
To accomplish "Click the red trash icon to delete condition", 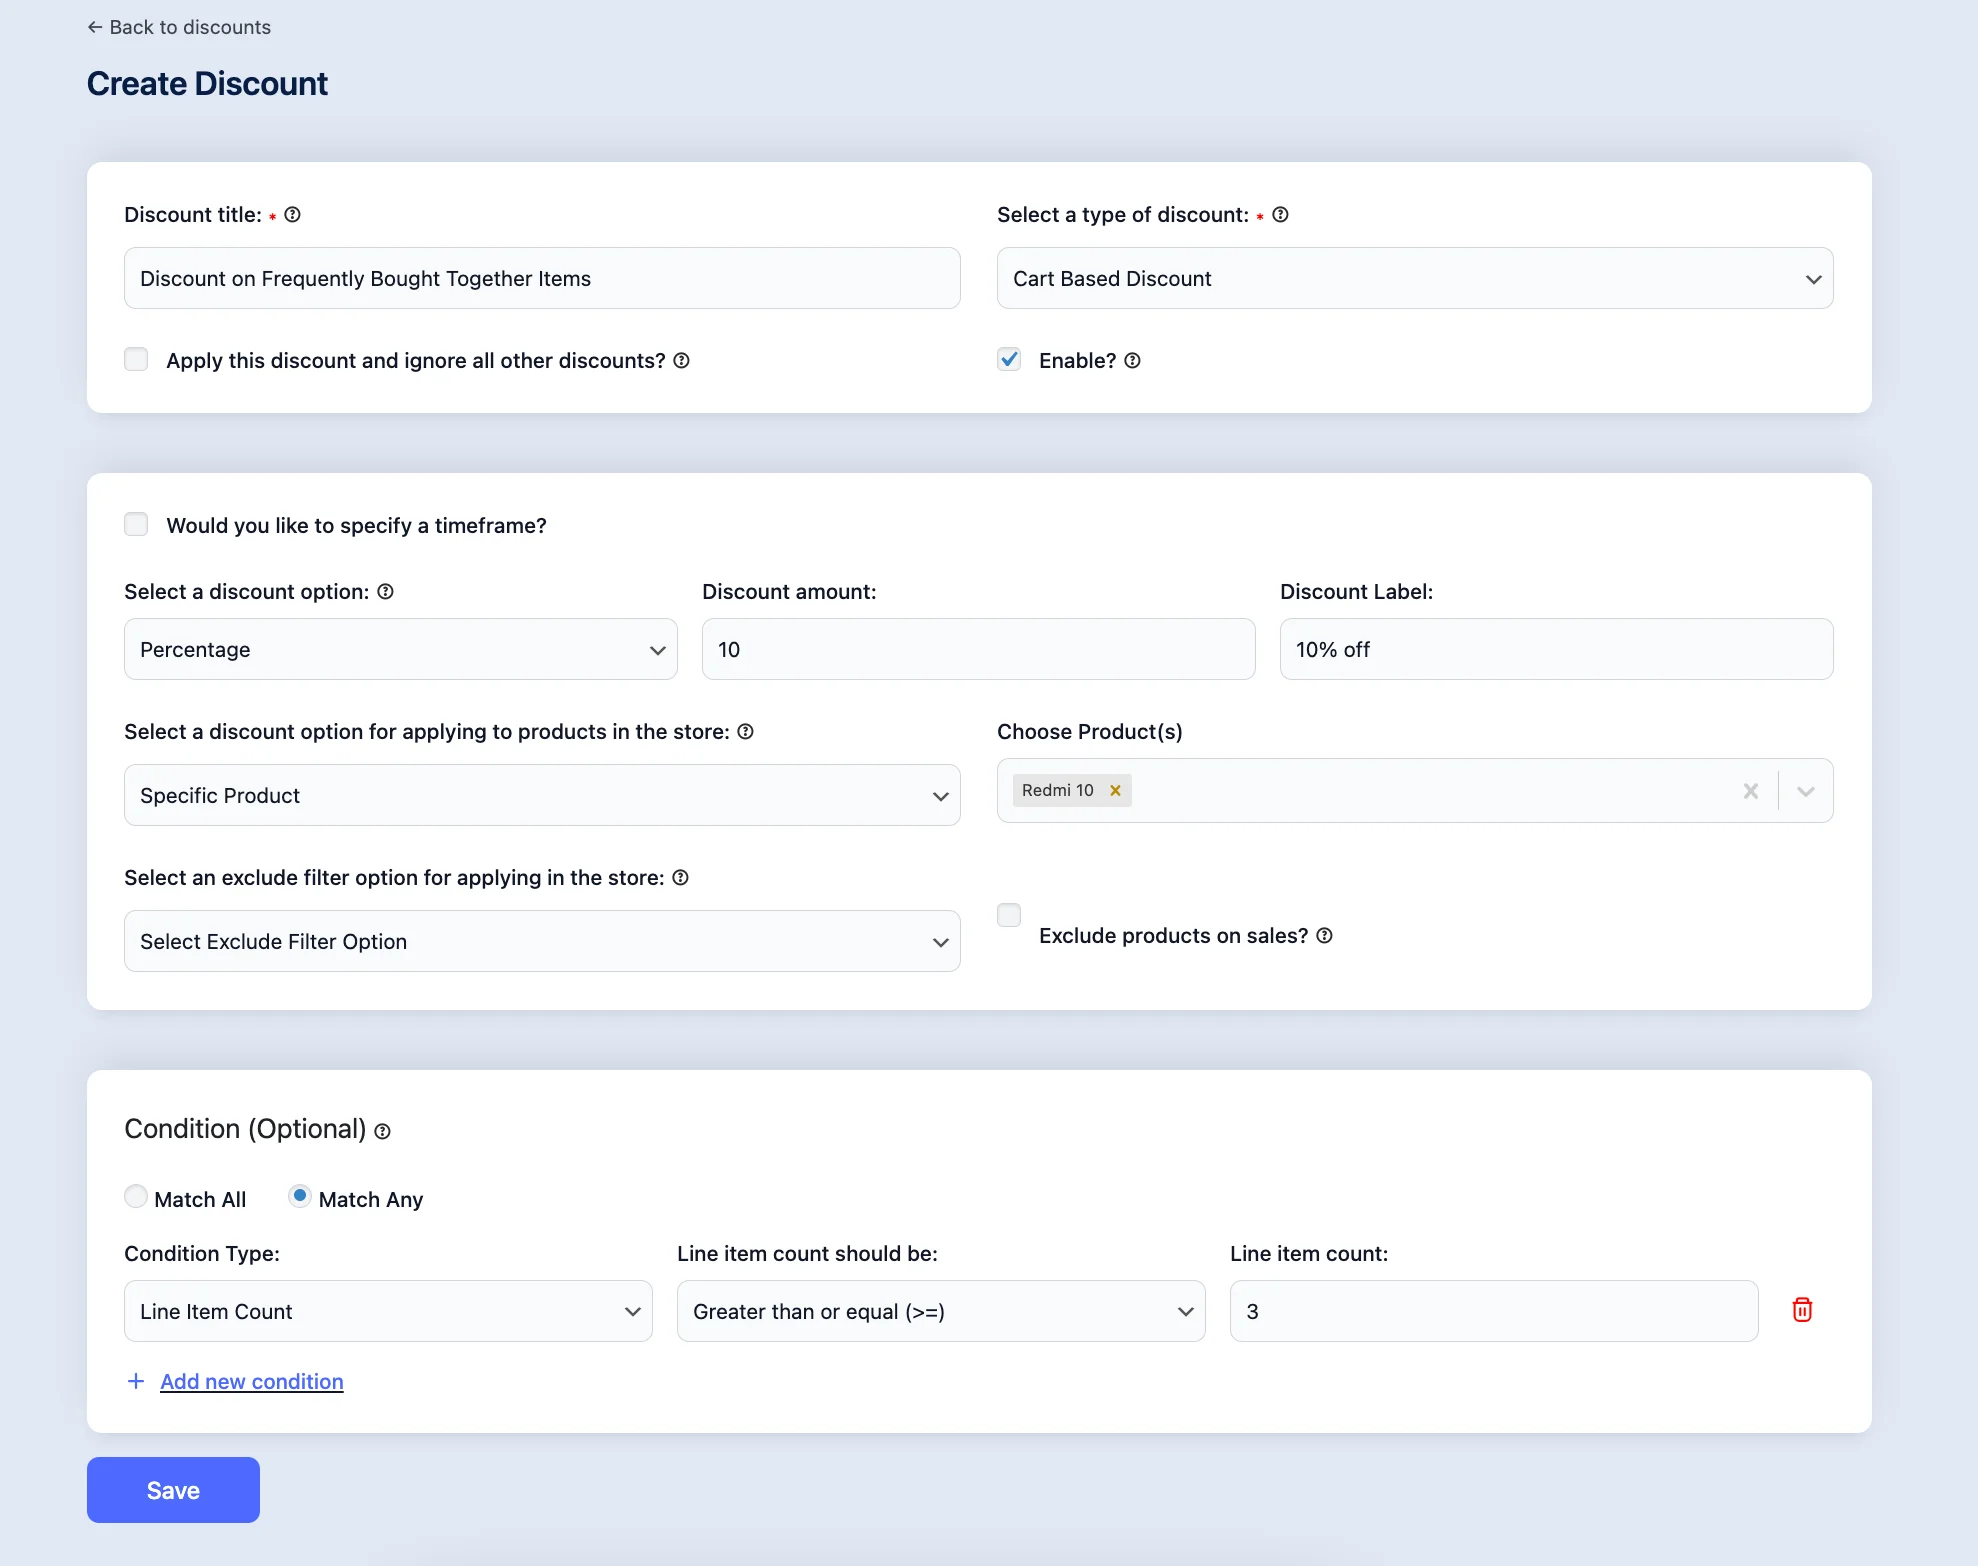I will pos(1802,1310).
